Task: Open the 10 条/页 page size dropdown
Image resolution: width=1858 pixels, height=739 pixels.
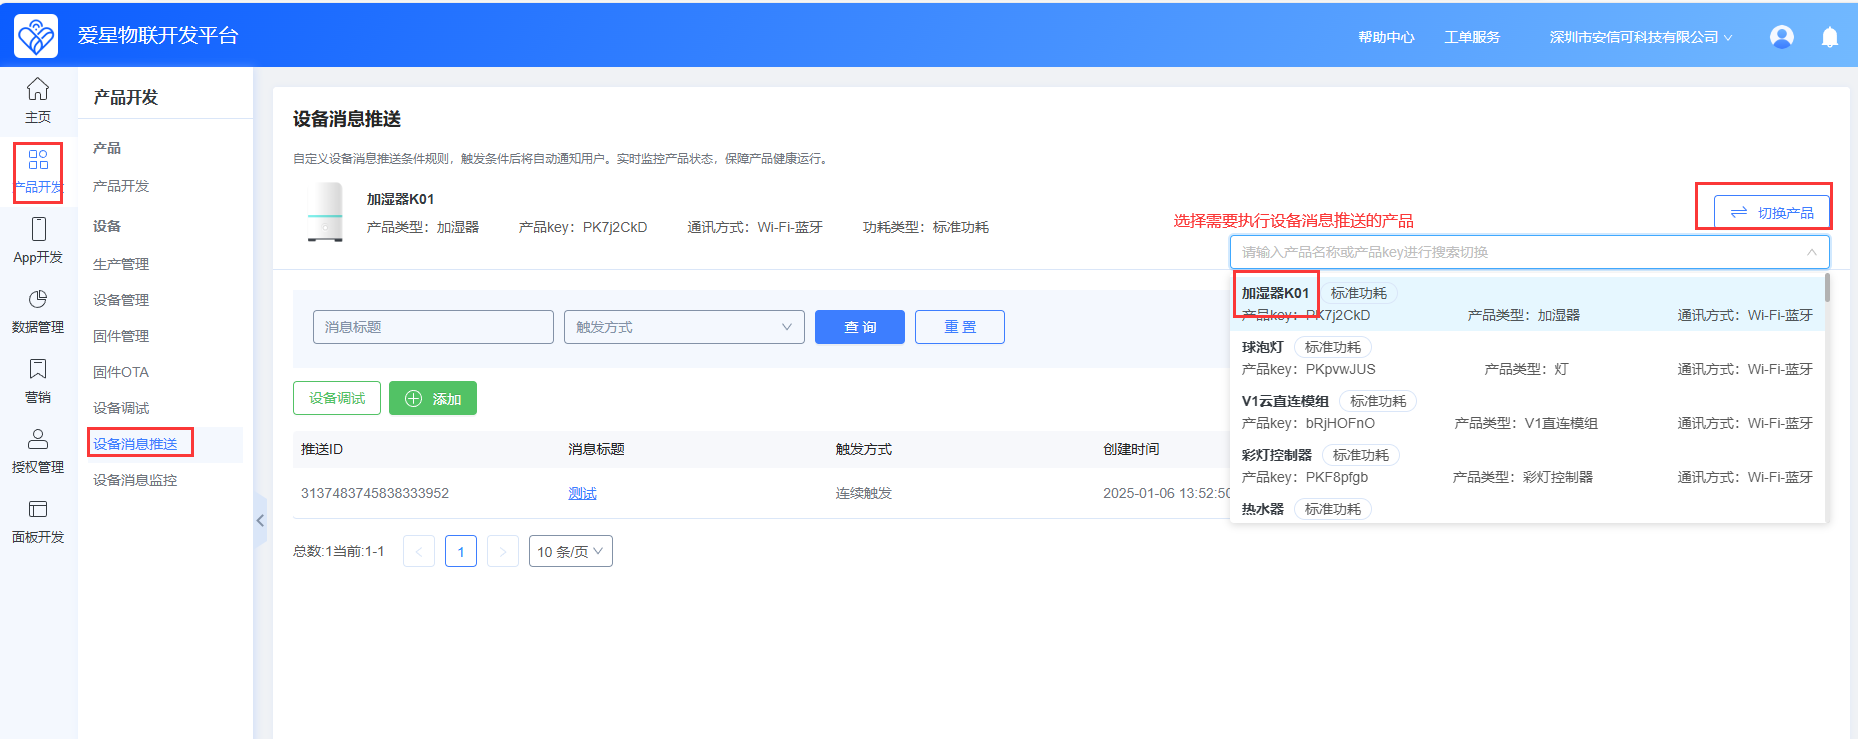Action: point(571,551)
